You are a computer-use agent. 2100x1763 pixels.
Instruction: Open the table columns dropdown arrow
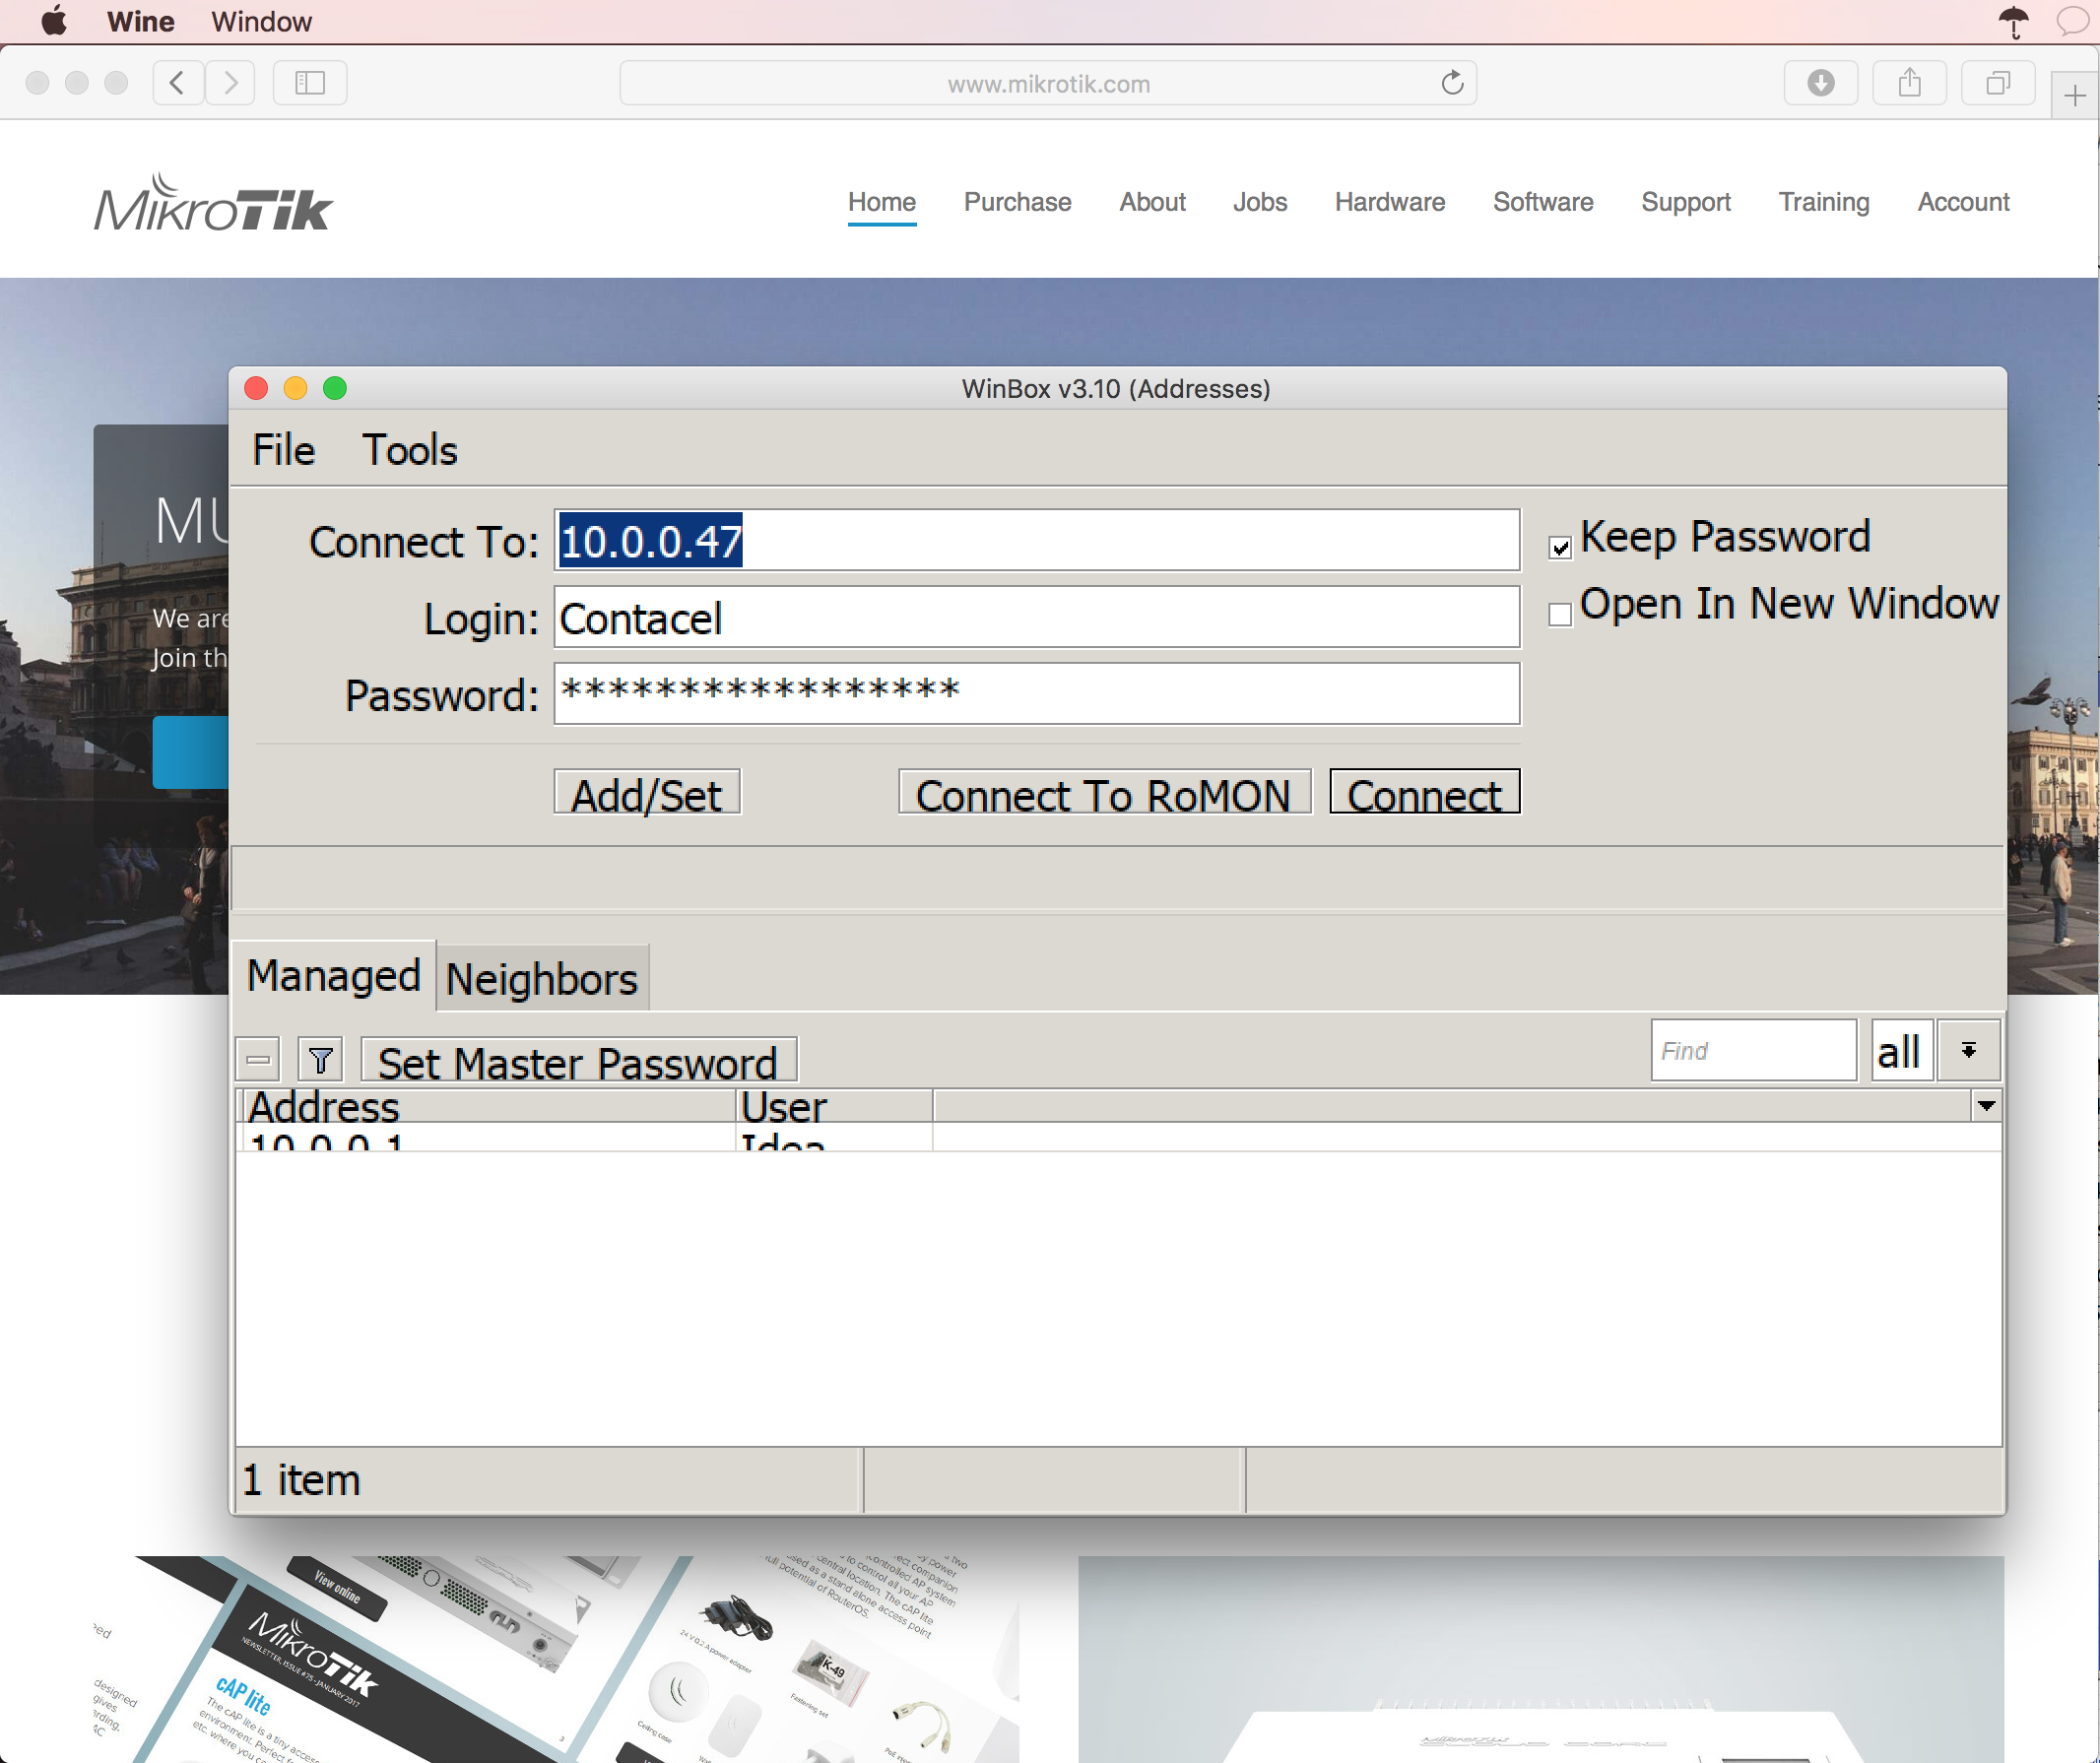coord(1986,1105)
